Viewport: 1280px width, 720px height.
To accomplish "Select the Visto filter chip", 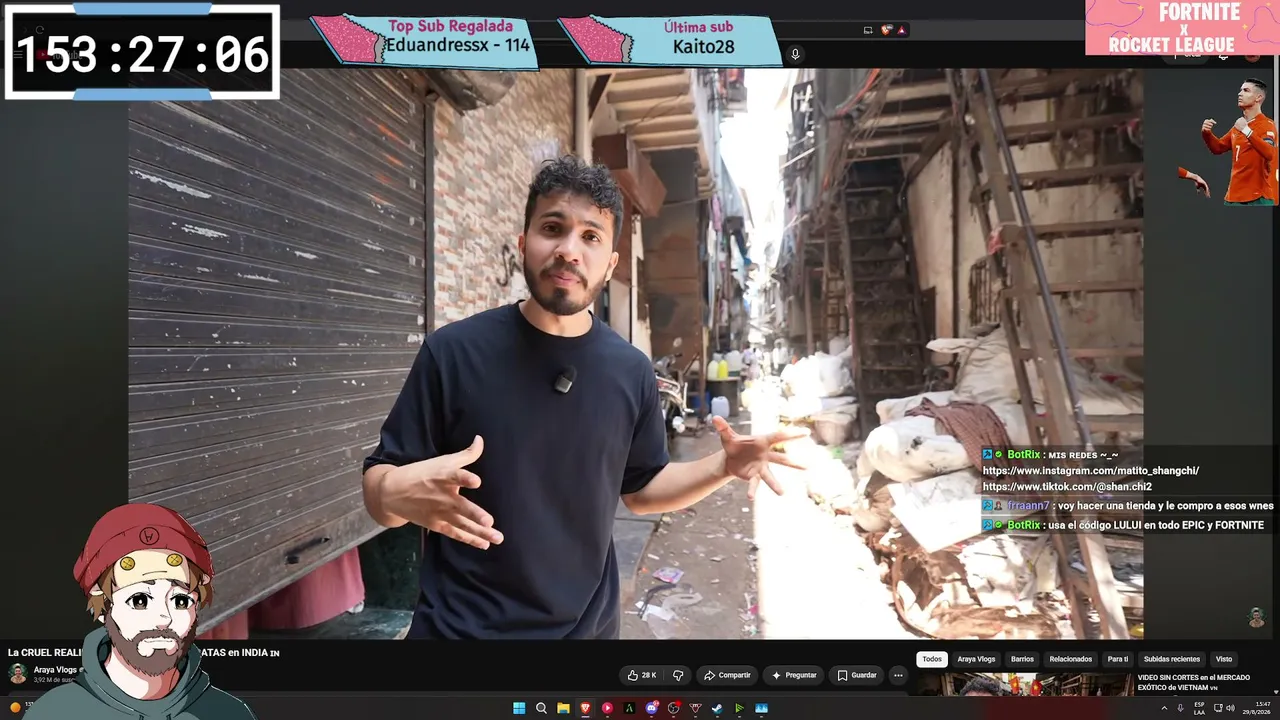I will pos(1223,659).
